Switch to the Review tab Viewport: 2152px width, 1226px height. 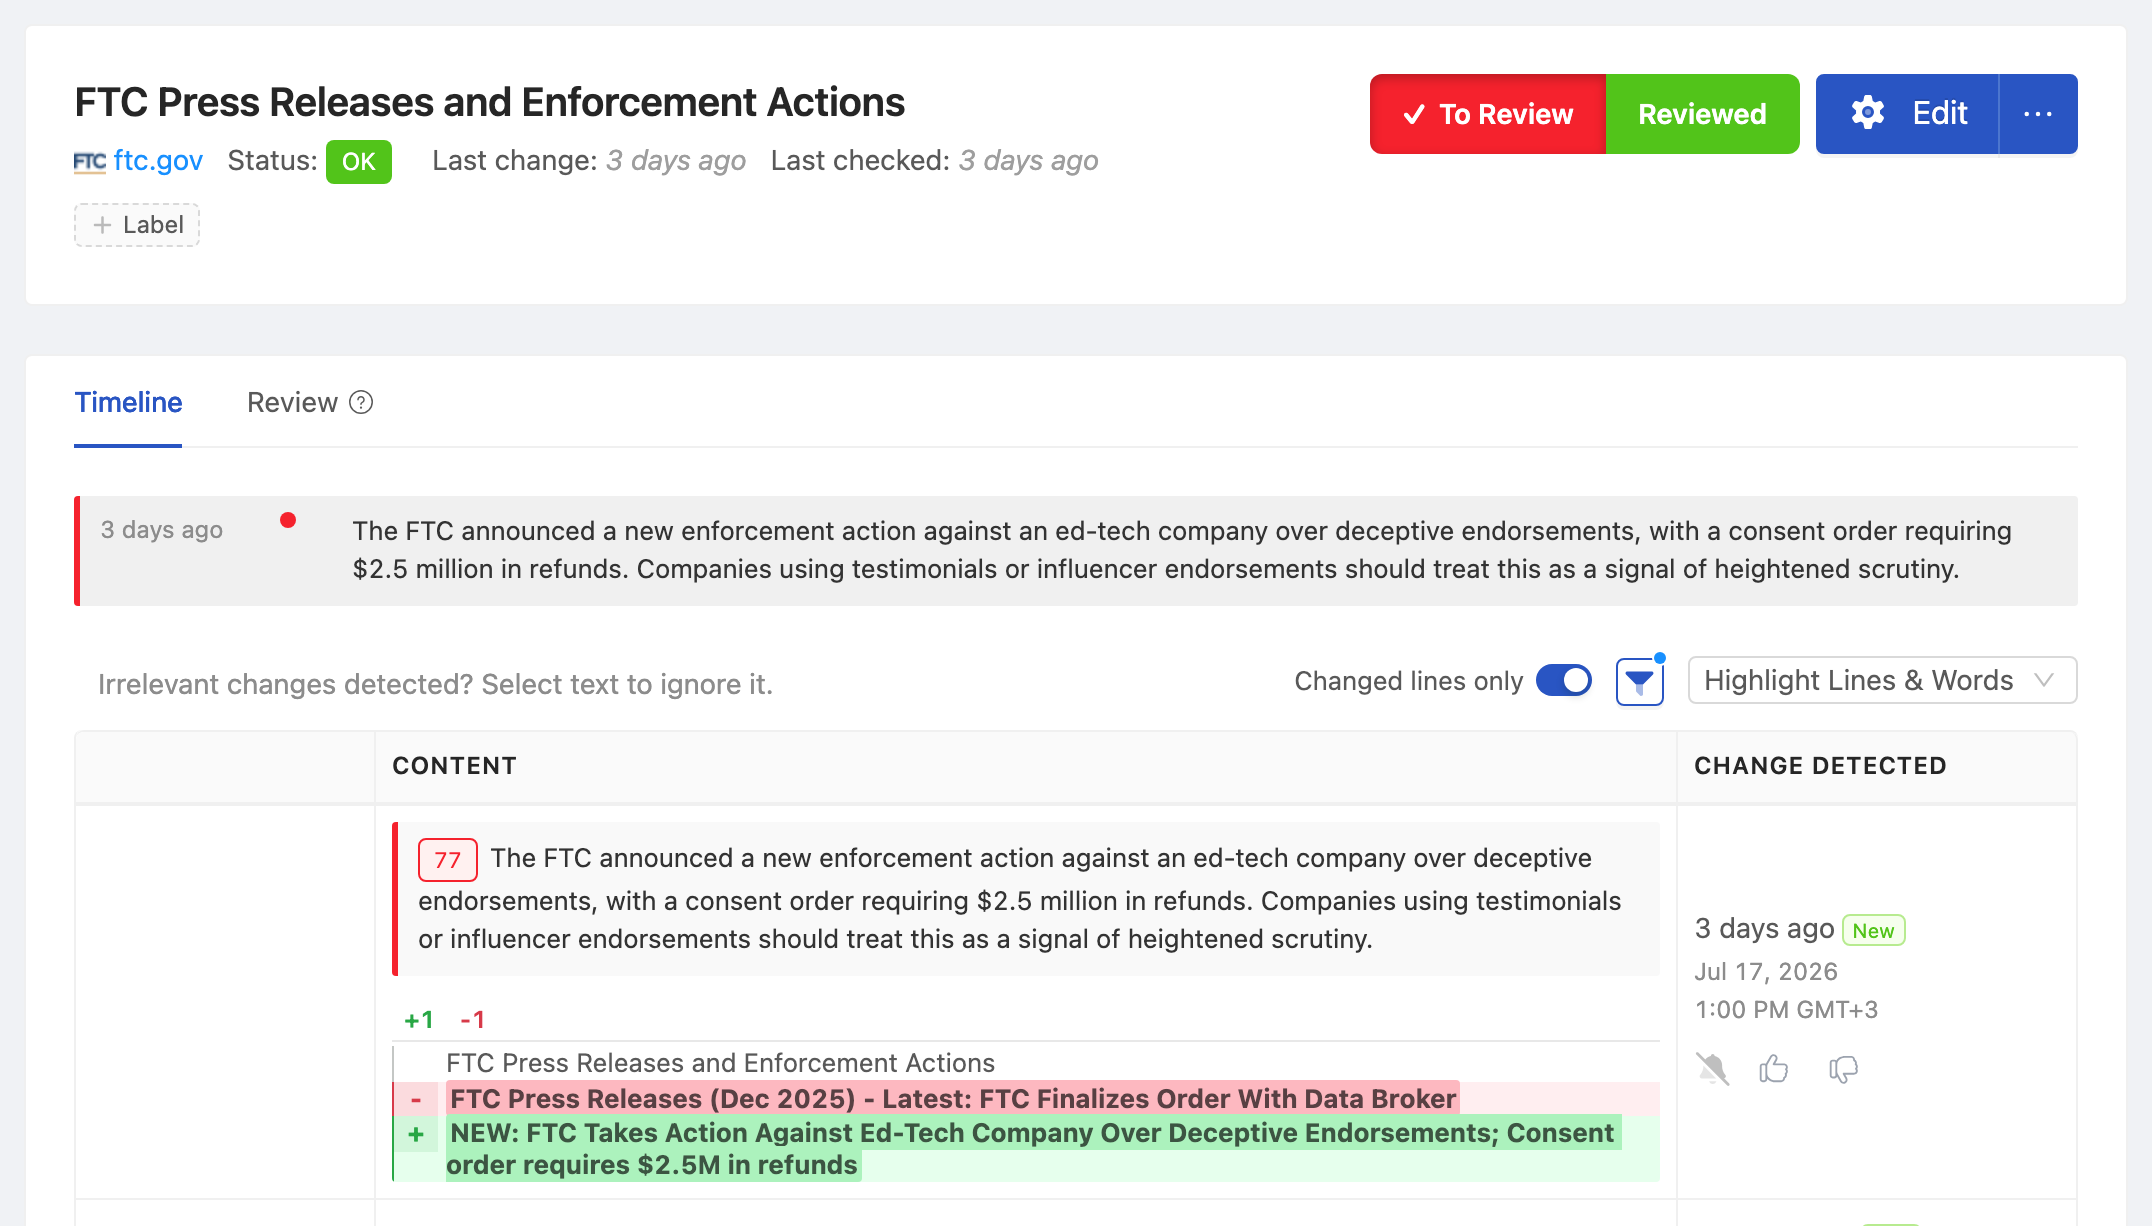pyautogui.click(x=292, y=402)
